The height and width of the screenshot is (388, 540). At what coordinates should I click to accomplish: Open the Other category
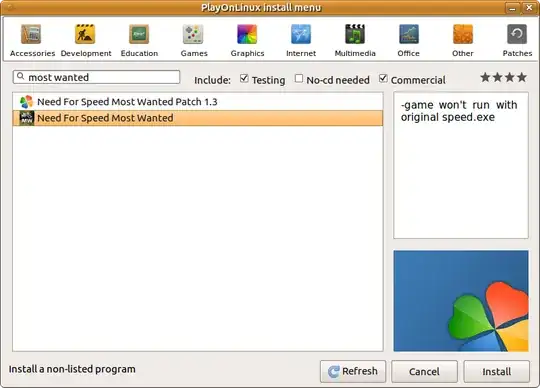point(463,41)
